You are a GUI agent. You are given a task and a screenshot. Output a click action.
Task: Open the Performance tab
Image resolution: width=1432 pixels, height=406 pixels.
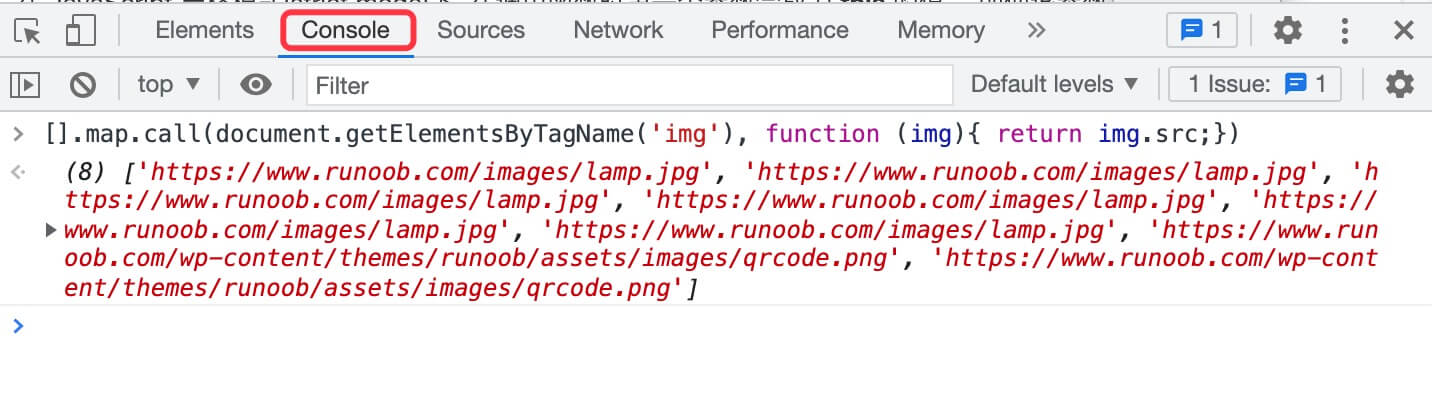tap(780, 30)
